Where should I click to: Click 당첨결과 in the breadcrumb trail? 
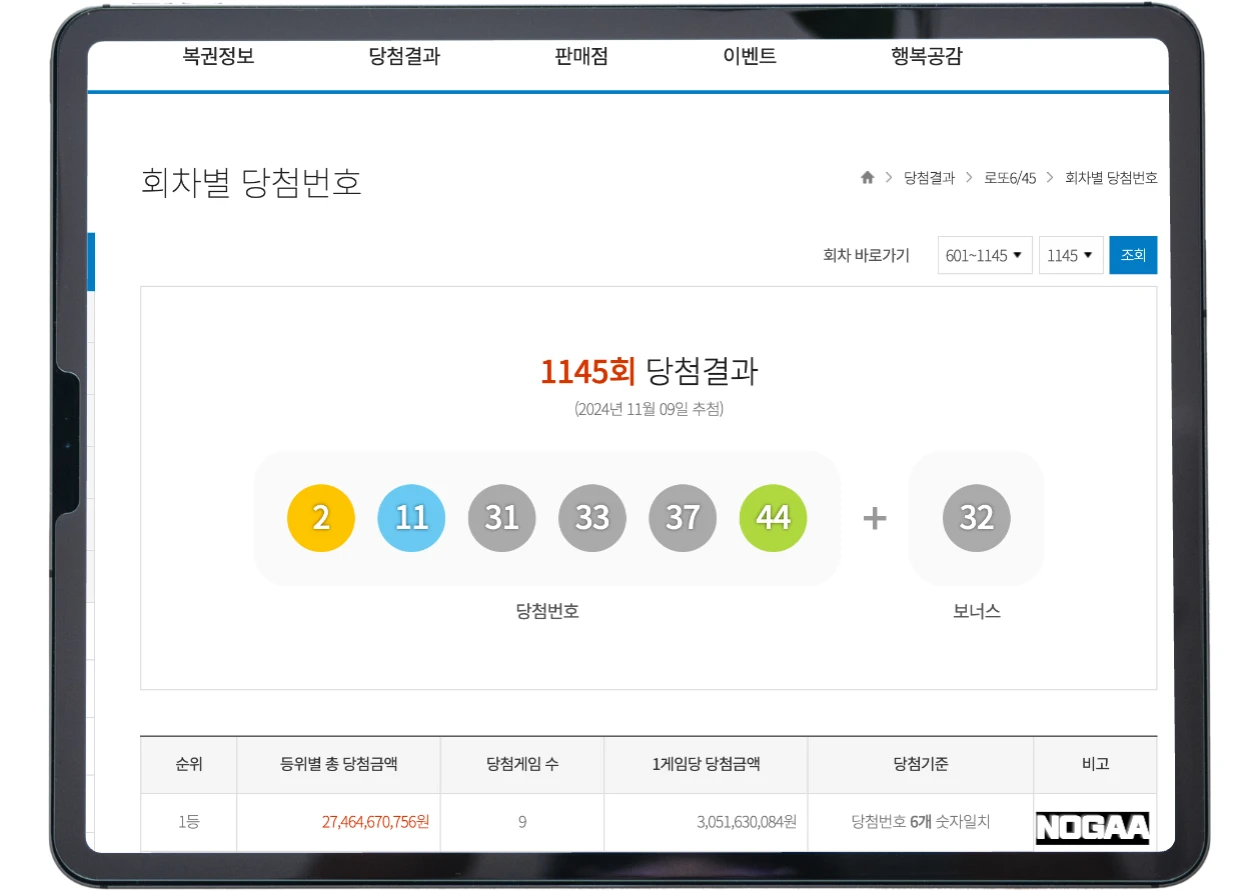tap(929, 177)
